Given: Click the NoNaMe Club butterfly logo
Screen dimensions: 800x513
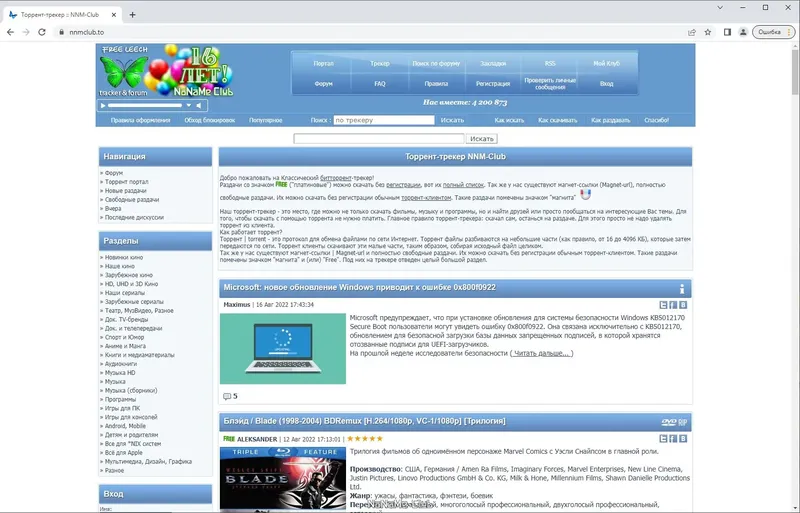Looking at the screenshot, I should click(x=124, y=71).
